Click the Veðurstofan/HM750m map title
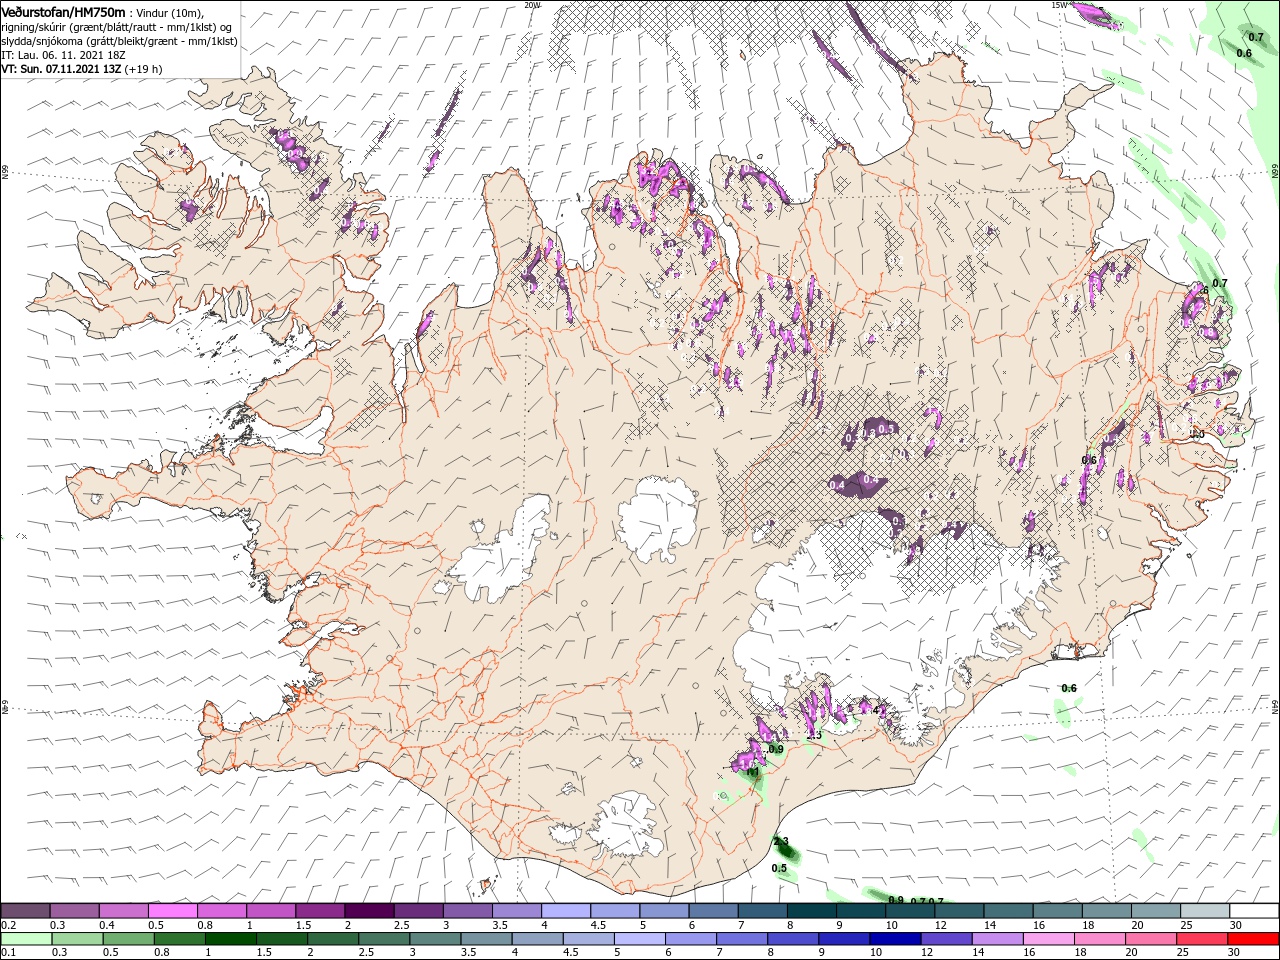This screenshot has width=1280, height=960. coord(64,12)
